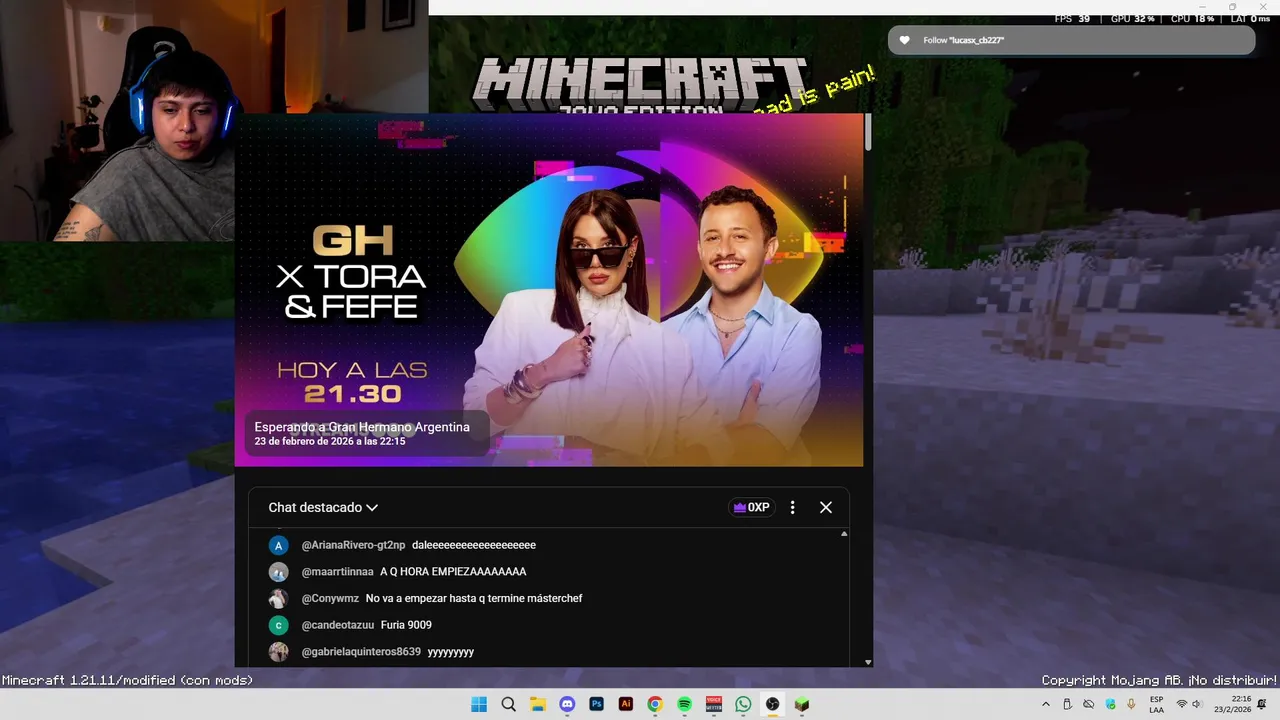
Task: Click the ArianaRivero 'A' avatar
Action: pos(278,545)
